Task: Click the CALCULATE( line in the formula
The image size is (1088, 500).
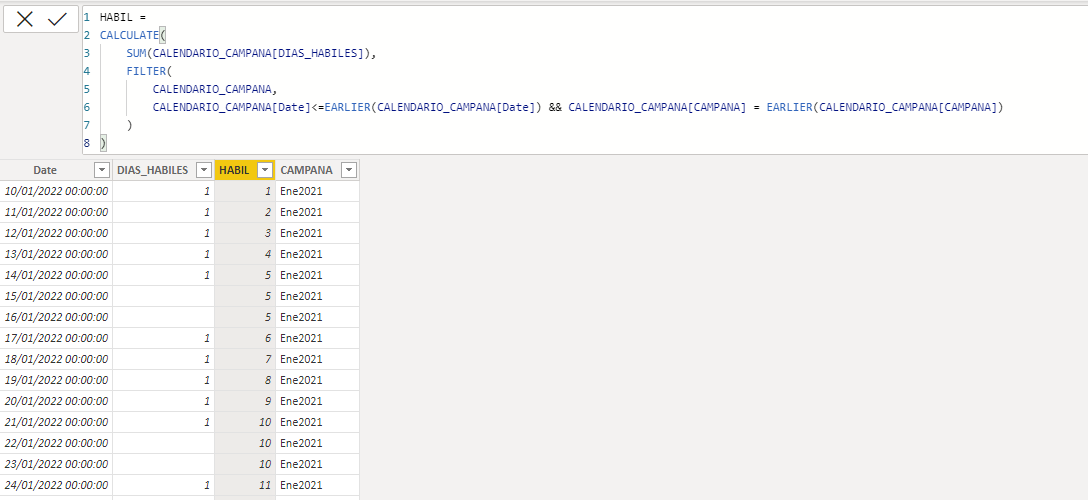Action: pyautogui.click(x=134, y=35)
